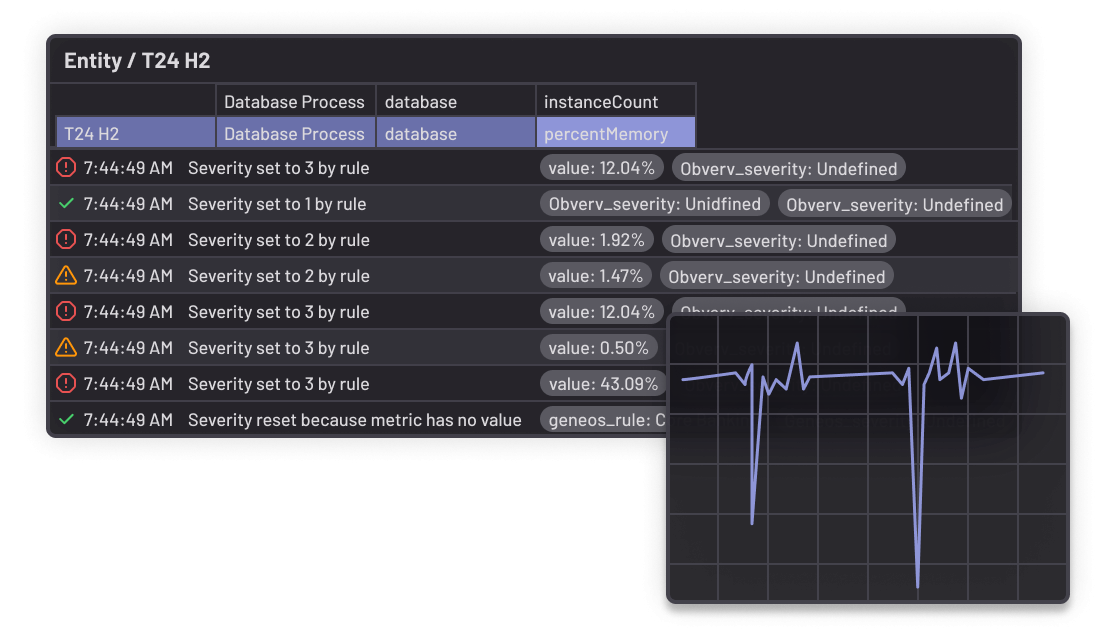Viewport: 1116px width, 638px height.
Task: Click the first "Obverv_severity: Undefined" pill
Action: tap(788, 167)
